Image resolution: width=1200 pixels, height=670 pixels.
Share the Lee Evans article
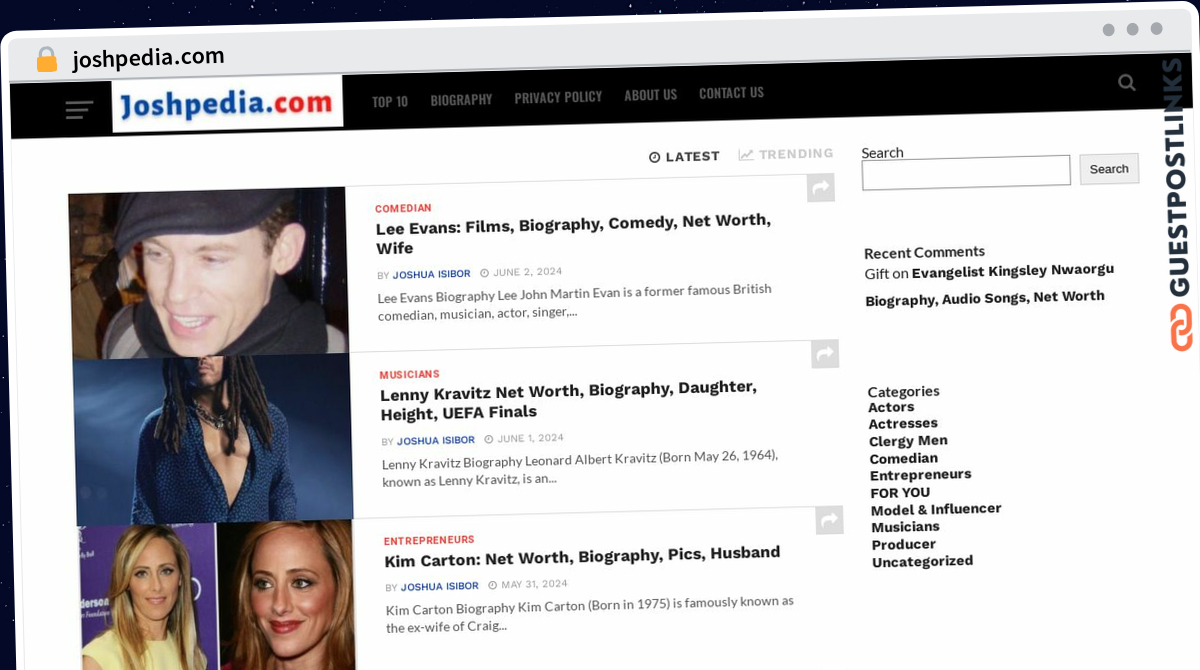click(820, 188)
